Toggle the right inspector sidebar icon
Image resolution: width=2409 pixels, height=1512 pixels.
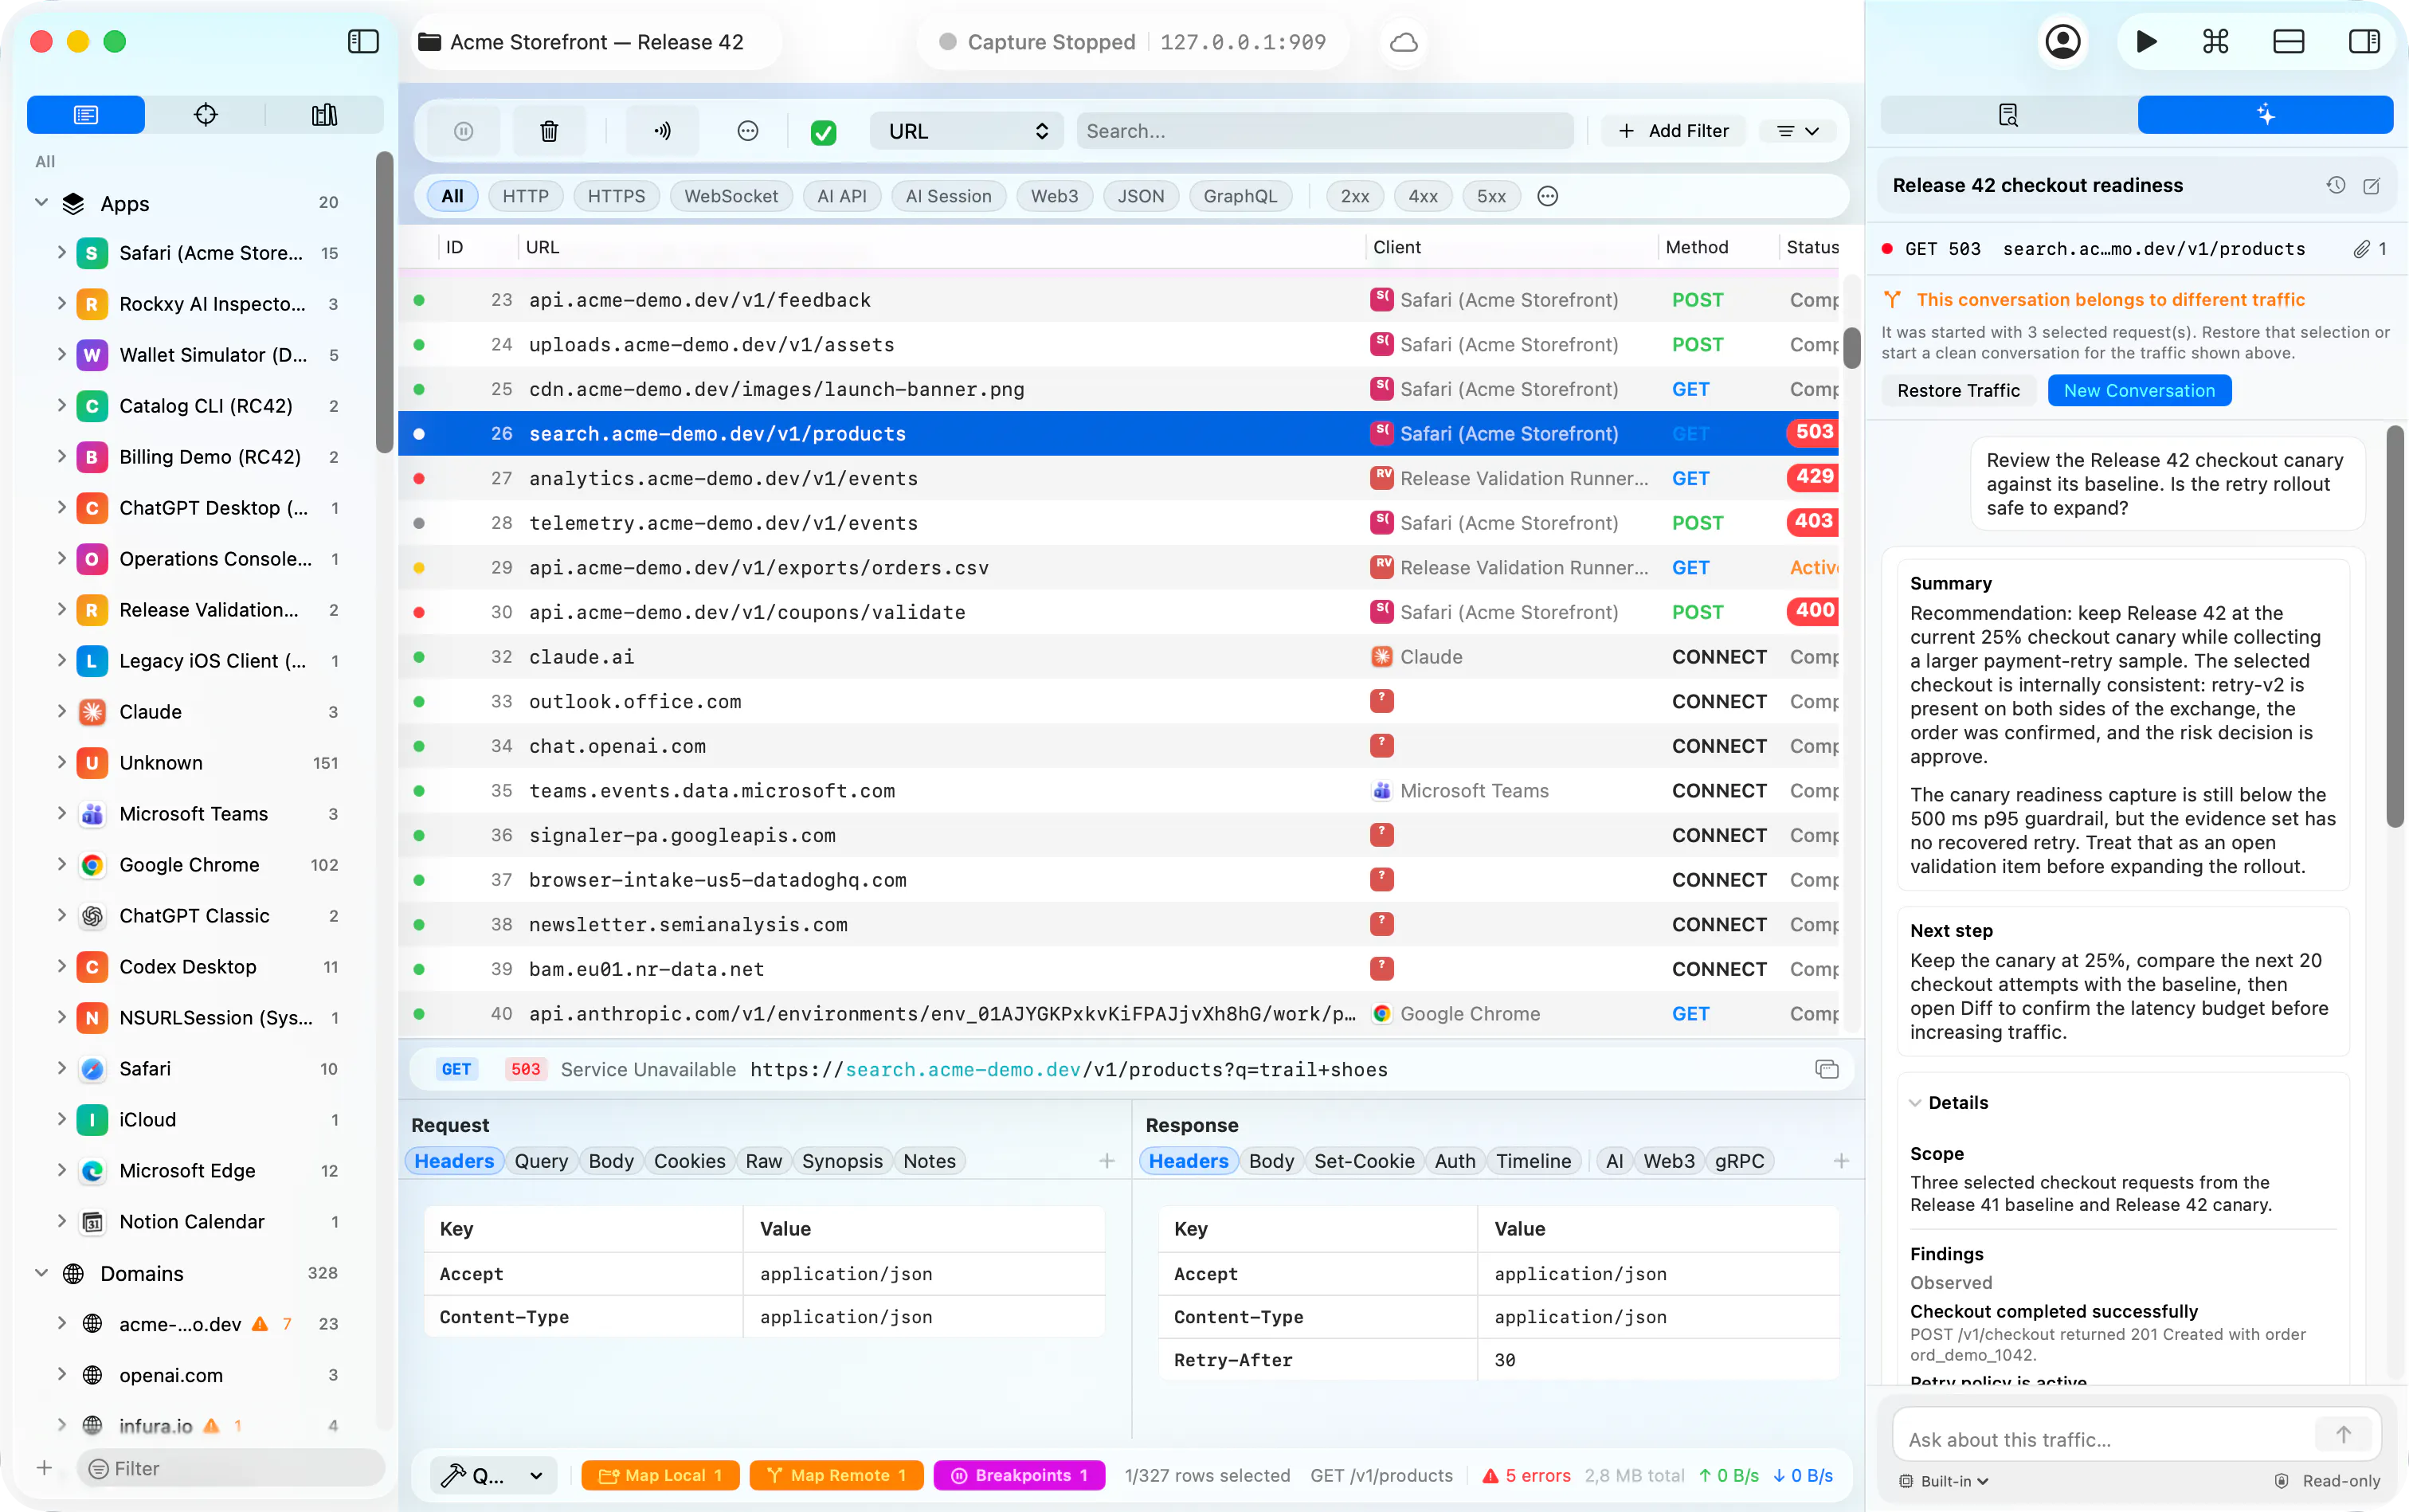(x=2364, y=42)
